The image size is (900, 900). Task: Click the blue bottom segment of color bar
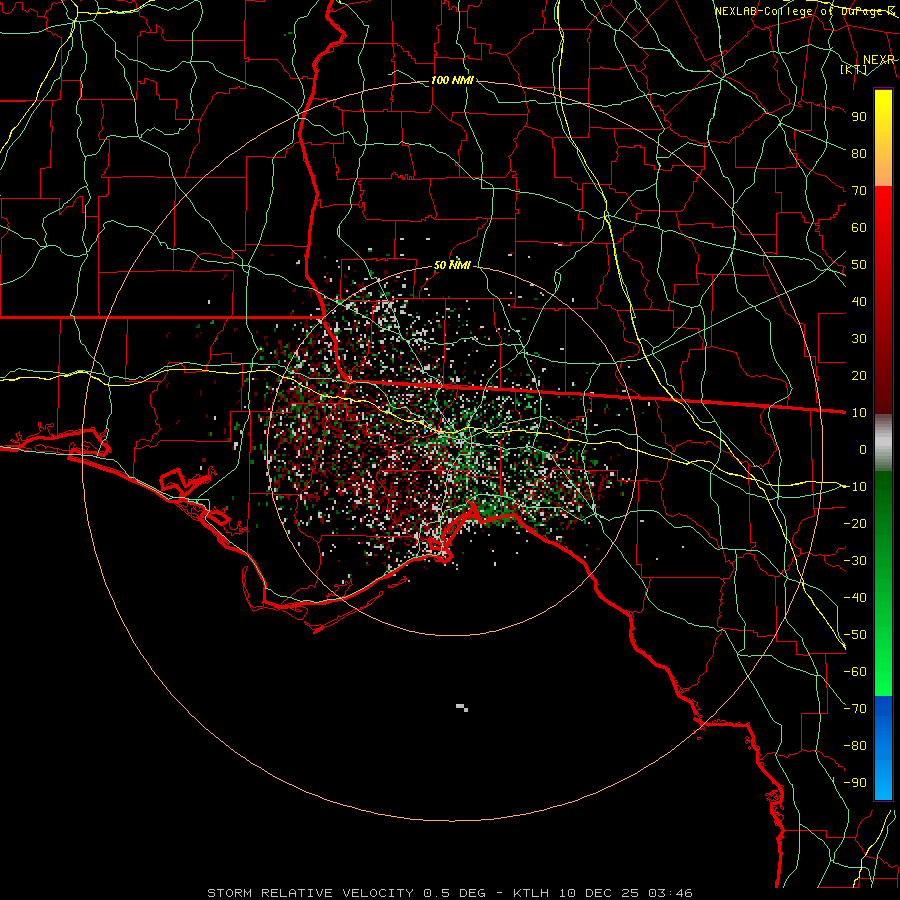point(883,748)
